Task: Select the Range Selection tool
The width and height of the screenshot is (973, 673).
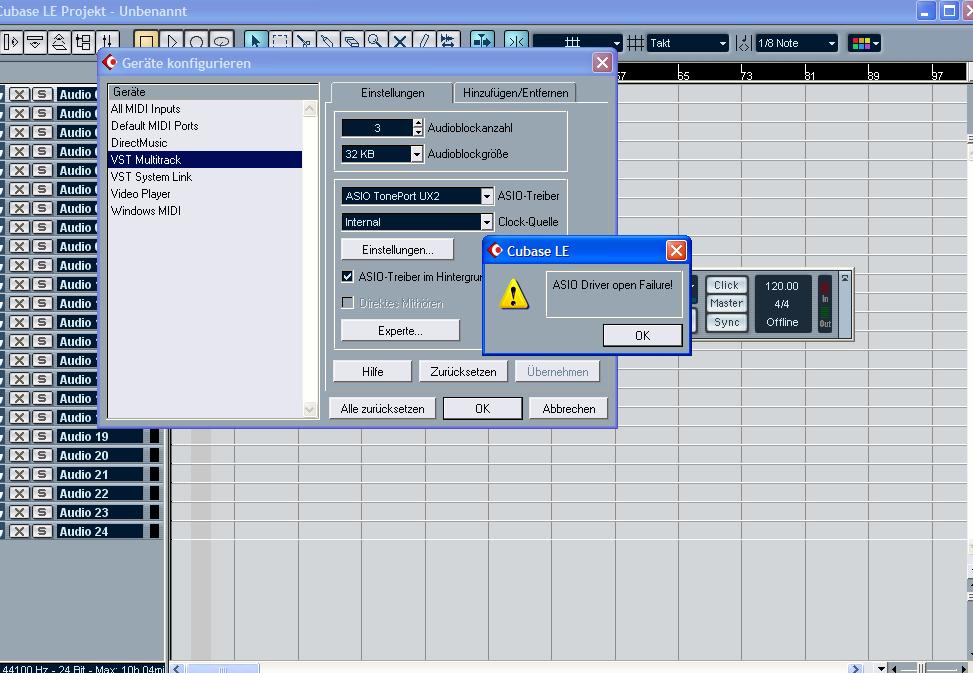Action: pyautogui.click(x=279, y=42)
